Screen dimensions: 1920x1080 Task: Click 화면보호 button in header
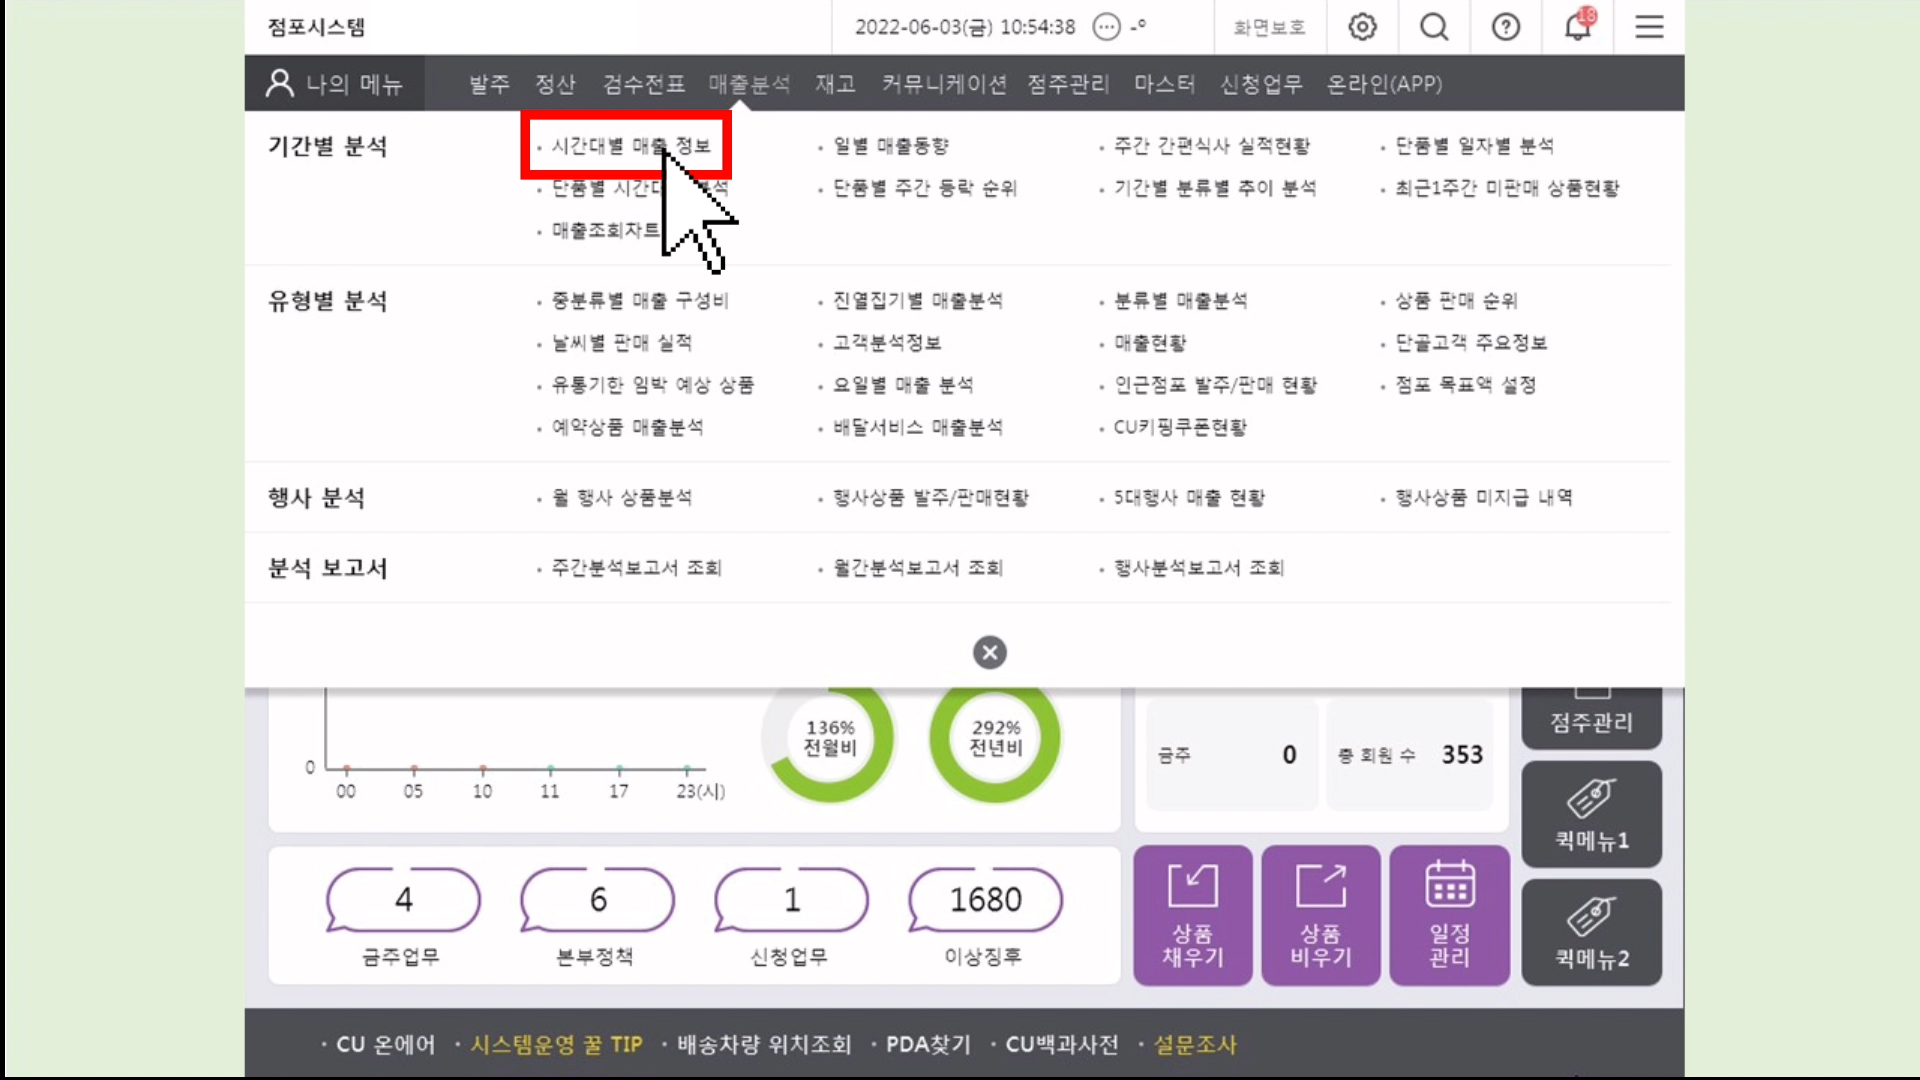1269,27
